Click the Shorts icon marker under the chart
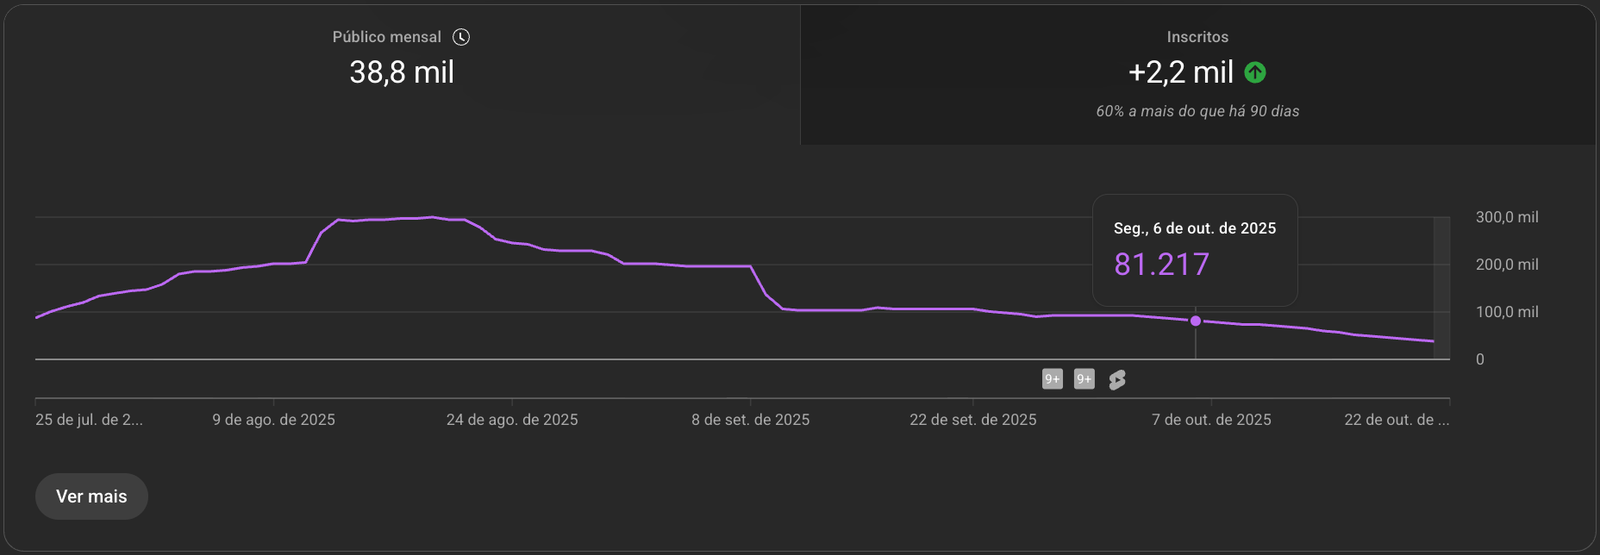This screenshot has width=1600, height=555. click(1117, 379)
